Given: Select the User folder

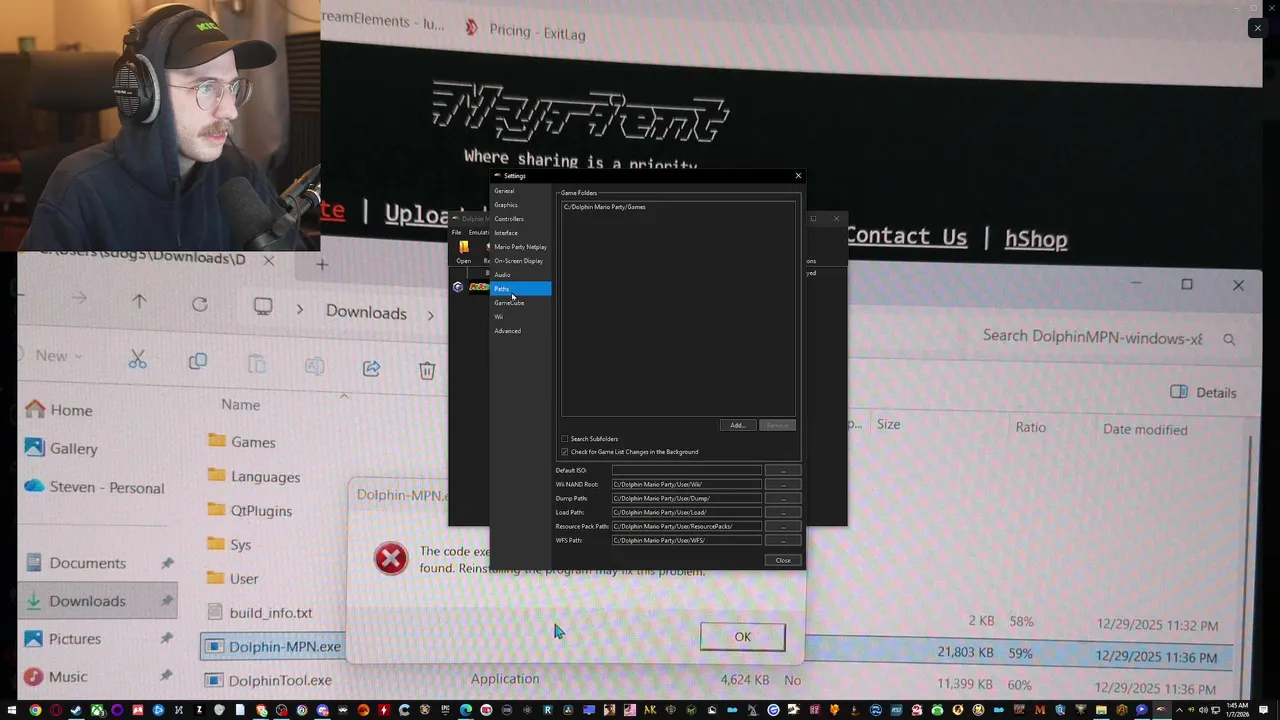Looking at the screenshot, I should point(233,578).
